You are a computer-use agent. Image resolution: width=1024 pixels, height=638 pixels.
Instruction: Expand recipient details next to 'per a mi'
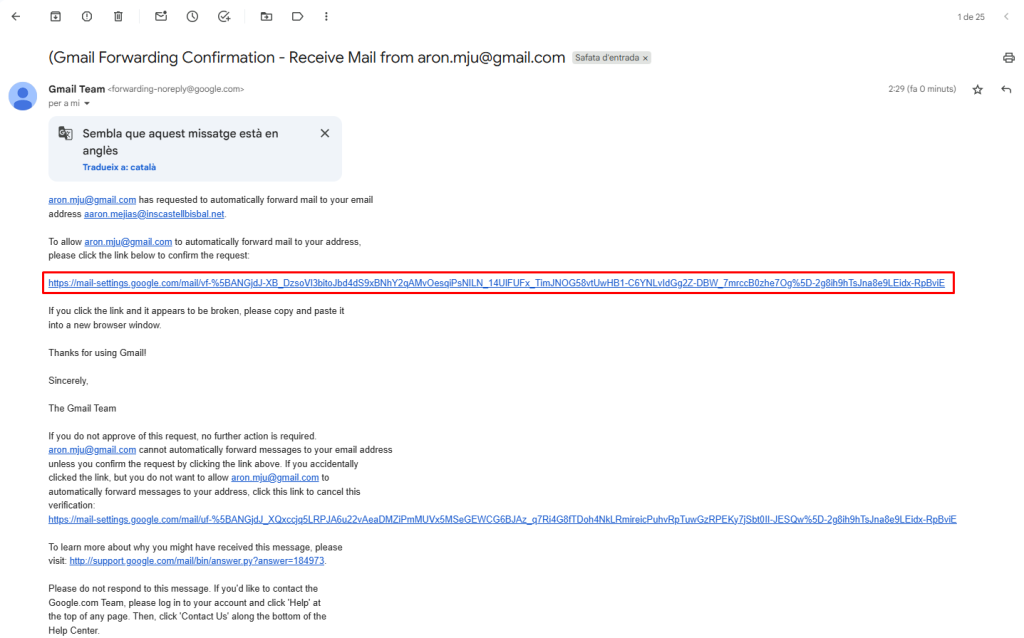click(87, 104)
